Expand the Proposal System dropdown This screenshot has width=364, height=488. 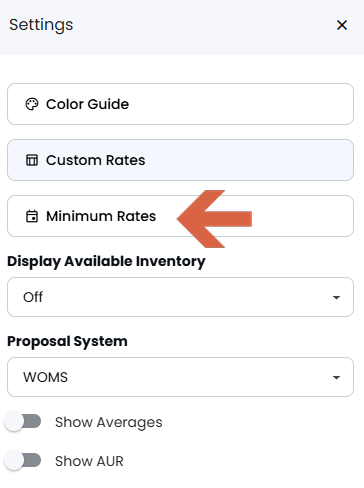click(x=180, y=377)
